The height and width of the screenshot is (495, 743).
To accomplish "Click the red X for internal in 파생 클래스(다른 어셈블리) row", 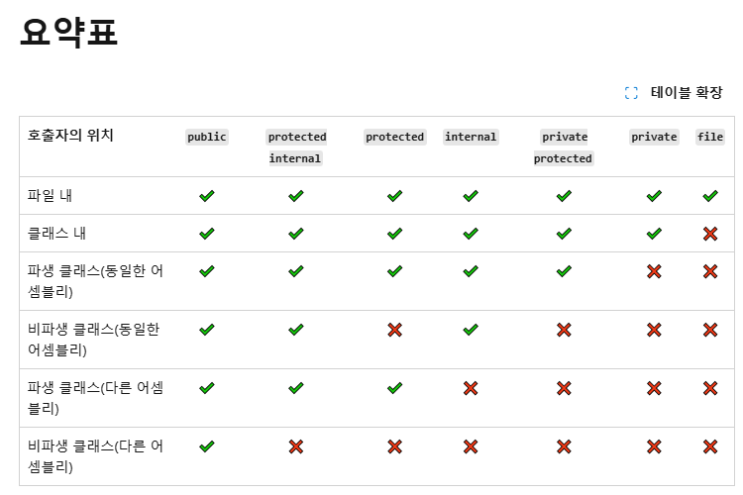I will 471,388.
